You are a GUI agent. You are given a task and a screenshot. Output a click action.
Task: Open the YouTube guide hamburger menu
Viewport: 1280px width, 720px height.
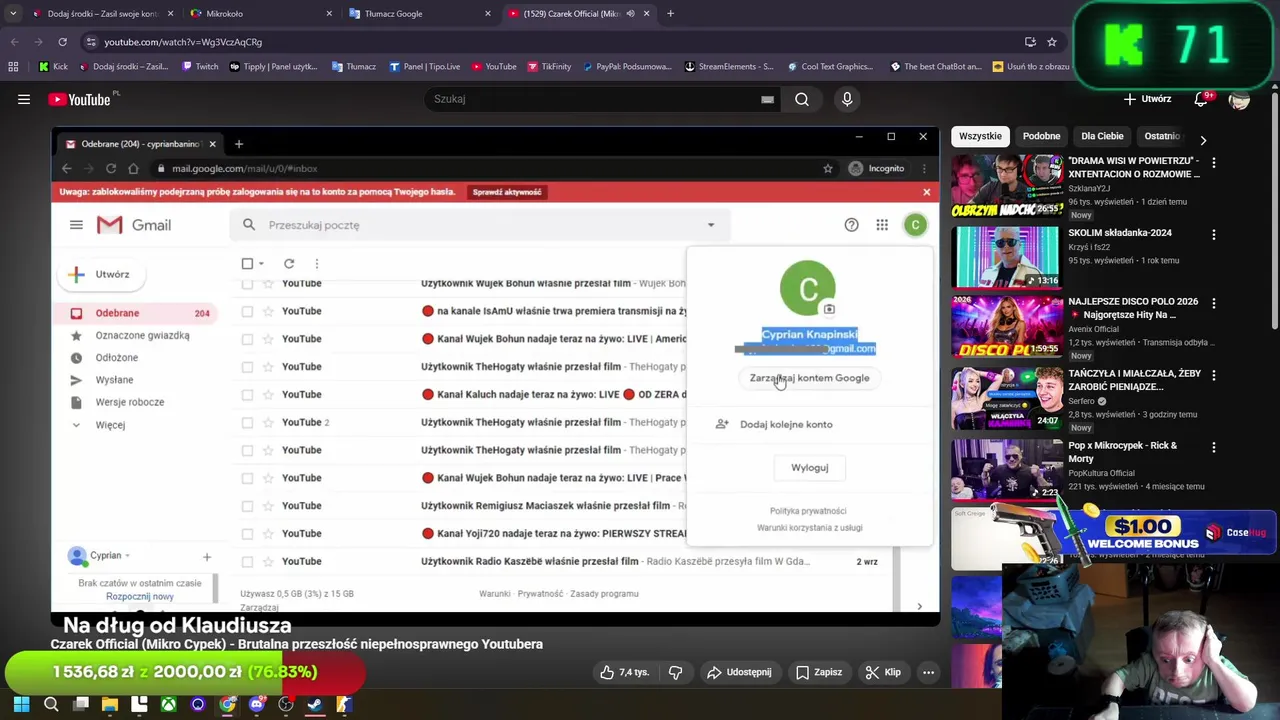point(24,99)
